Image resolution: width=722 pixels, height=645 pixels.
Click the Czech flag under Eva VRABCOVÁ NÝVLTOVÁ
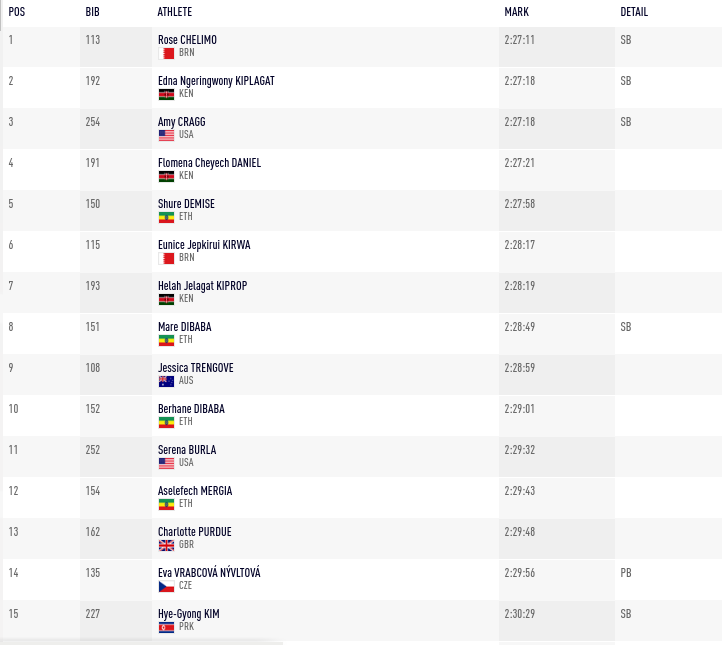[166, 586]
